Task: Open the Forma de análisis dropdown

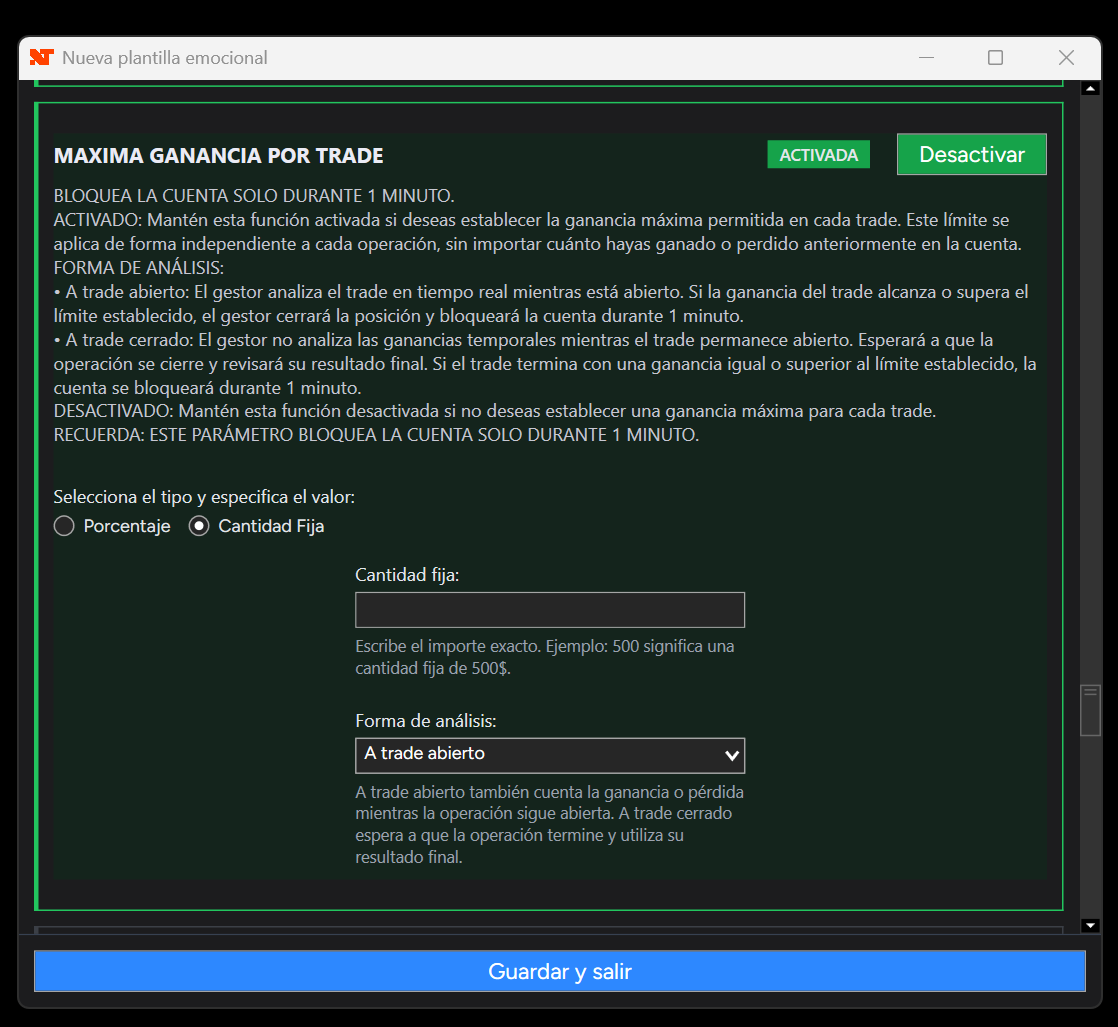Action: click(550, 755)
